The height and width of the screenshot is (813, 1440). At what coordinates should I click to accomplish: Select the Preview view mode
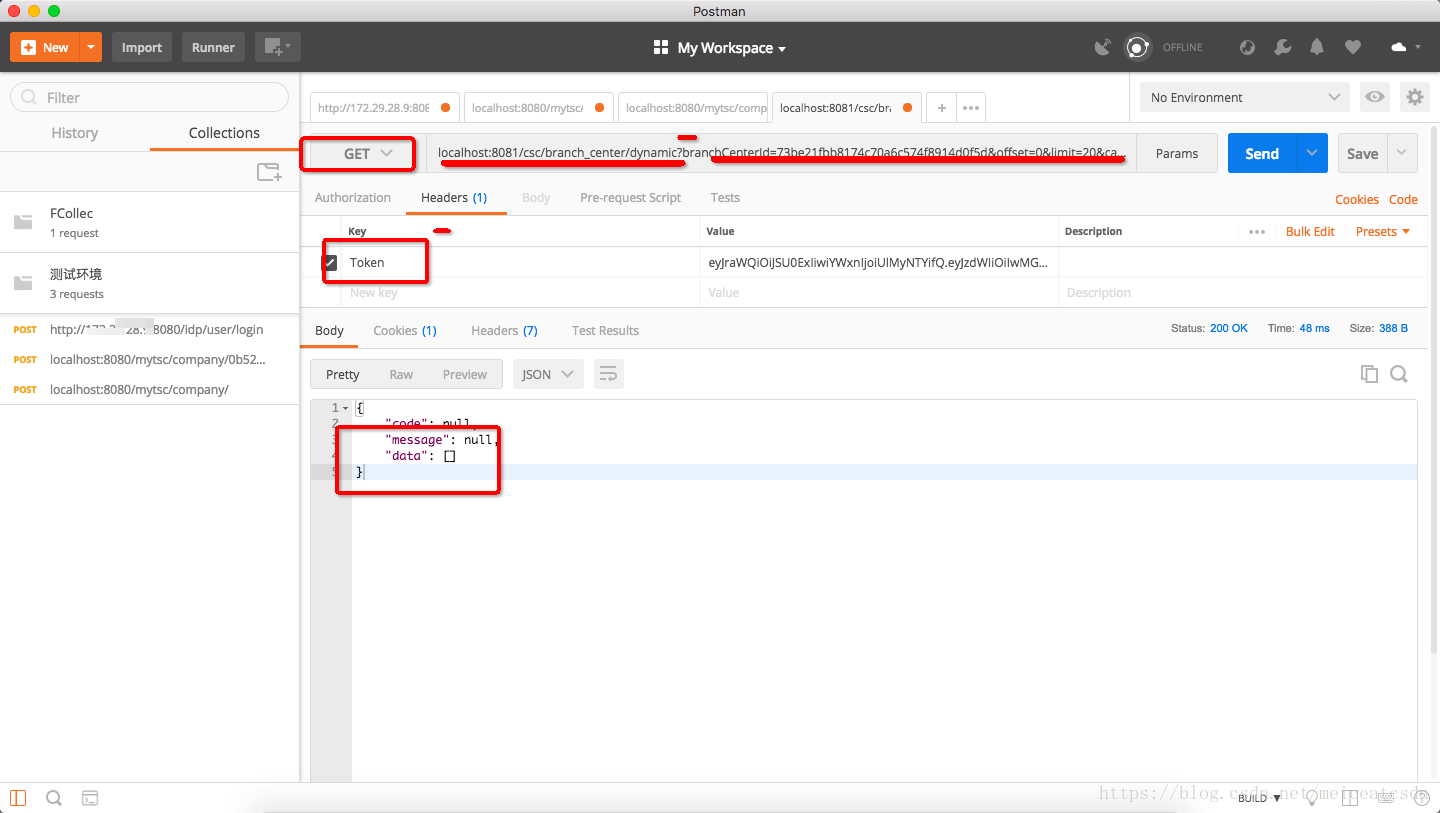coord(465,374)
